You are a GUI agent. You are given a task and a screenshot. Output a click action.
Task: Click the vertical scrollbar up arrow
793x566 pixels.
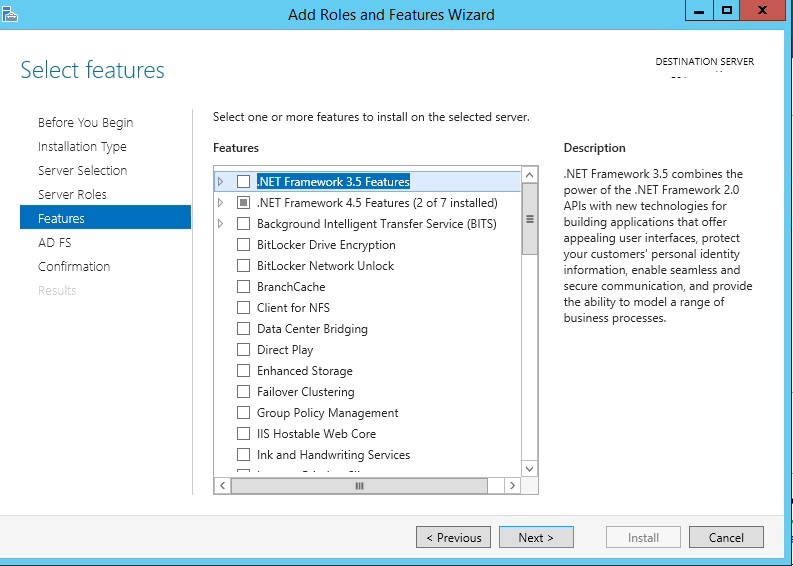pos(530,178)
